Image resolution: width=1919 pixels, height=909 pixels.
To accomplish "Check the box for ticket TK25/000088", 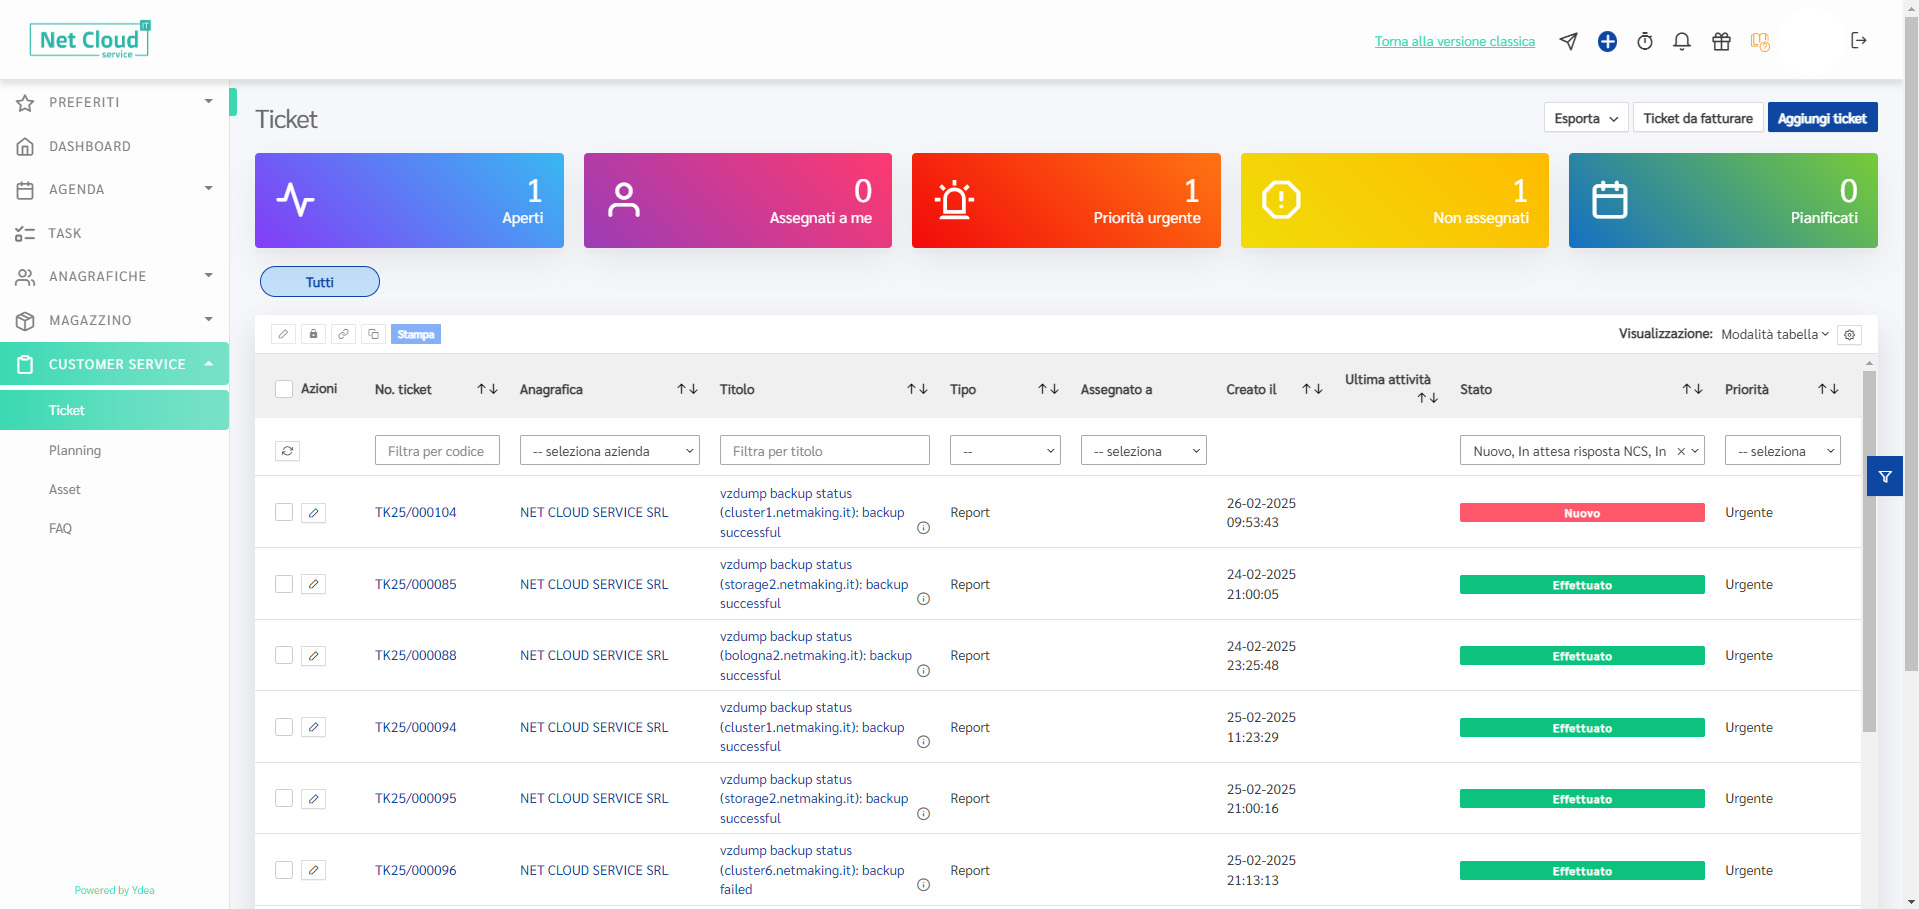I will pos(284,655).
